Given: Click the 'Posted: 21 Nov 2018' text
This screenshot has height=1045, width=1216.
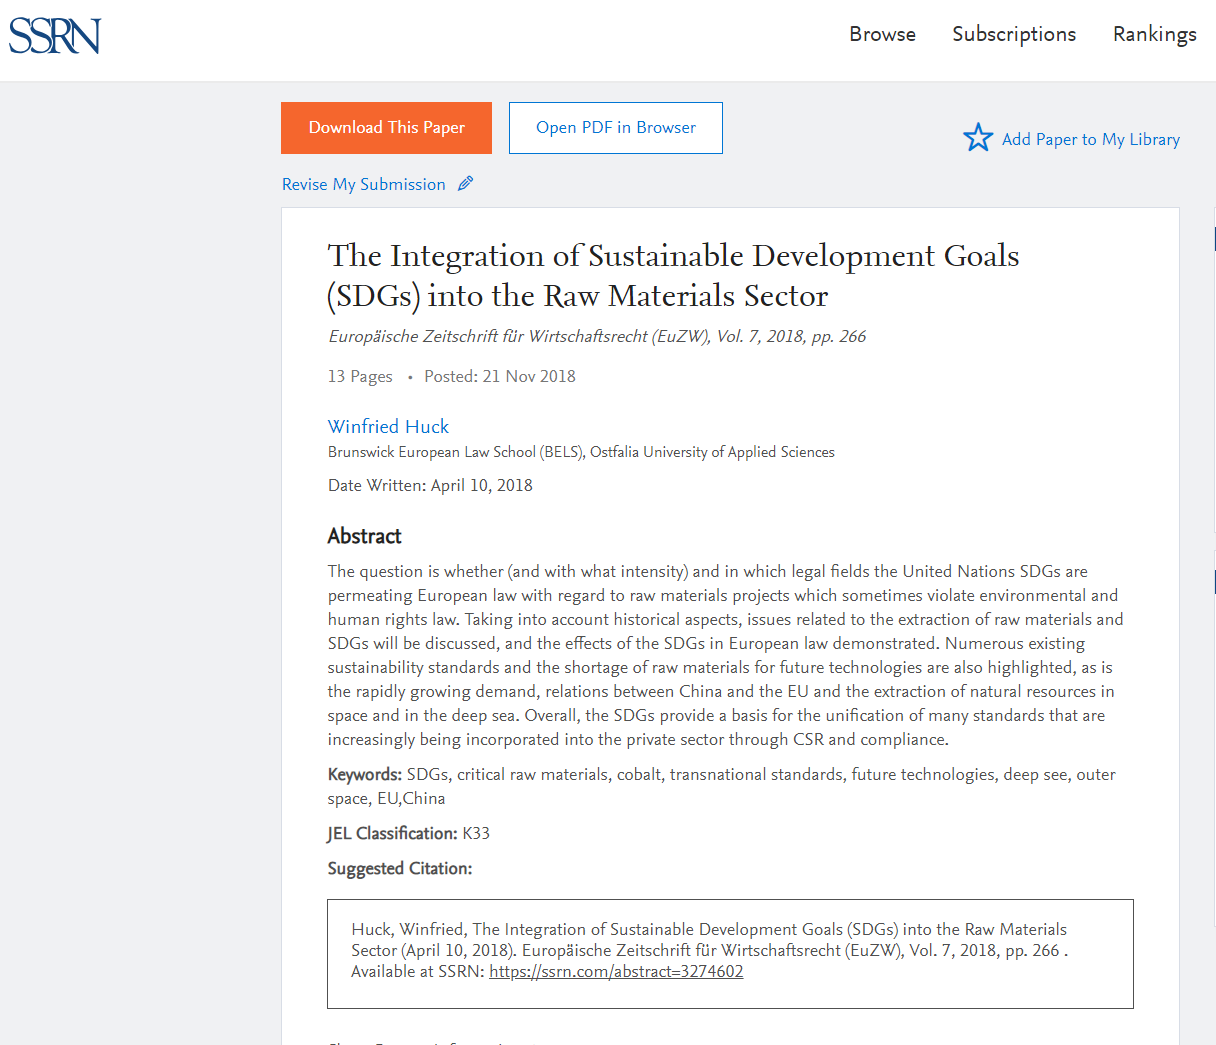Looking at the screenshot, I should click(x=500, y=376).
